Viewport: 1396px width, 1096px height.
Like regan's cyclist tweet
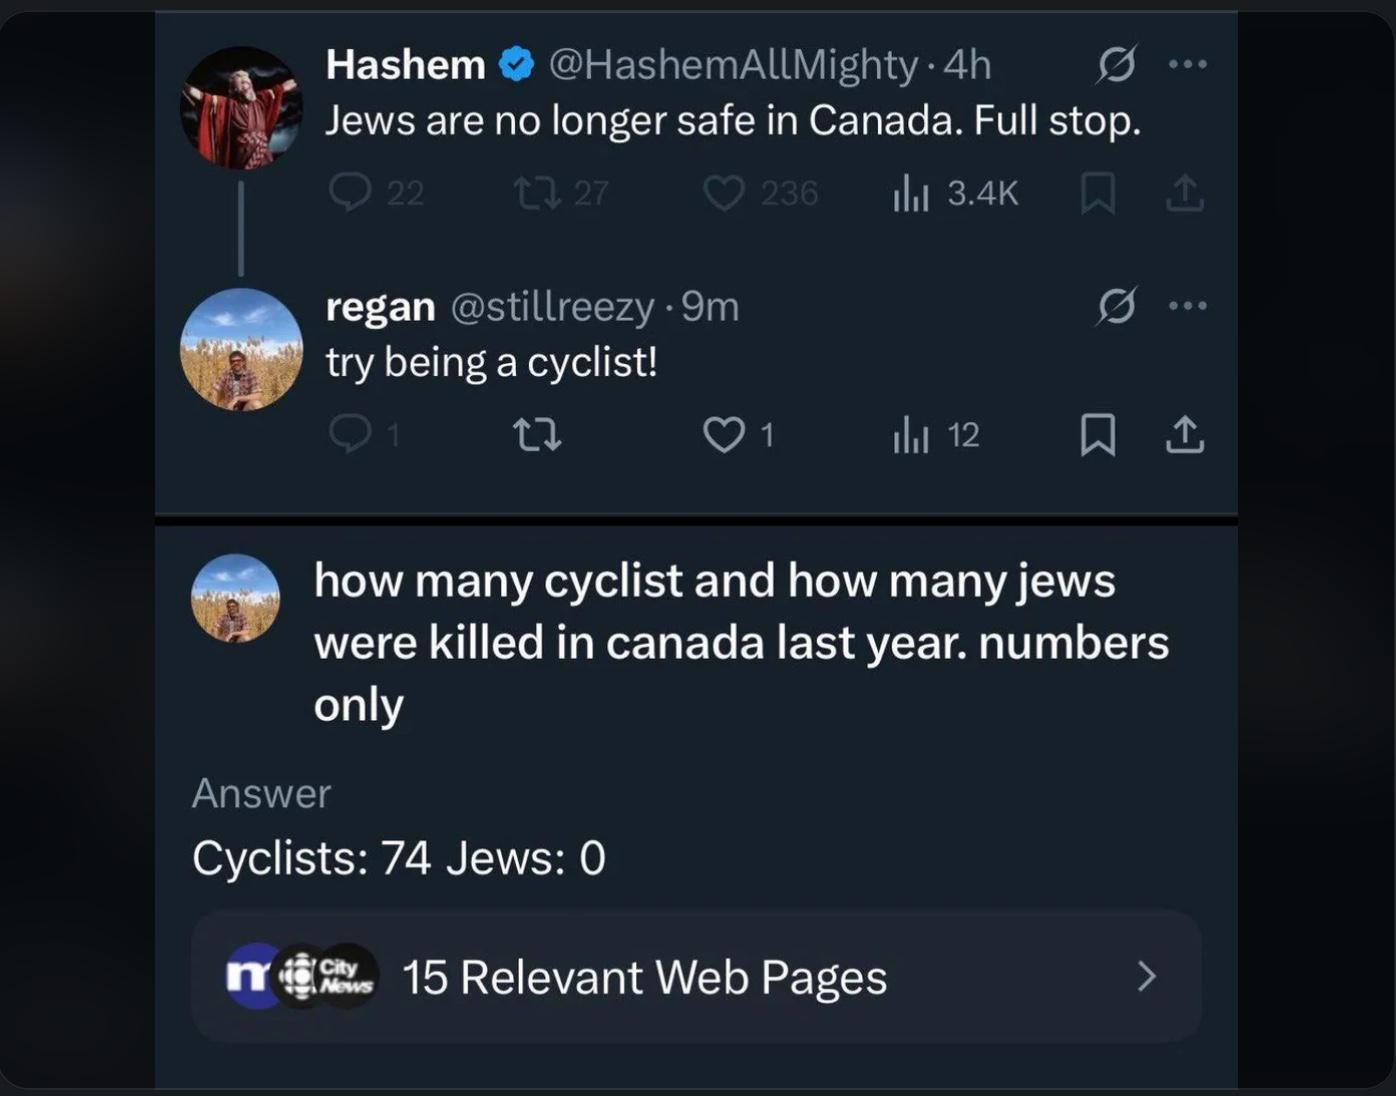pos(724,434)
